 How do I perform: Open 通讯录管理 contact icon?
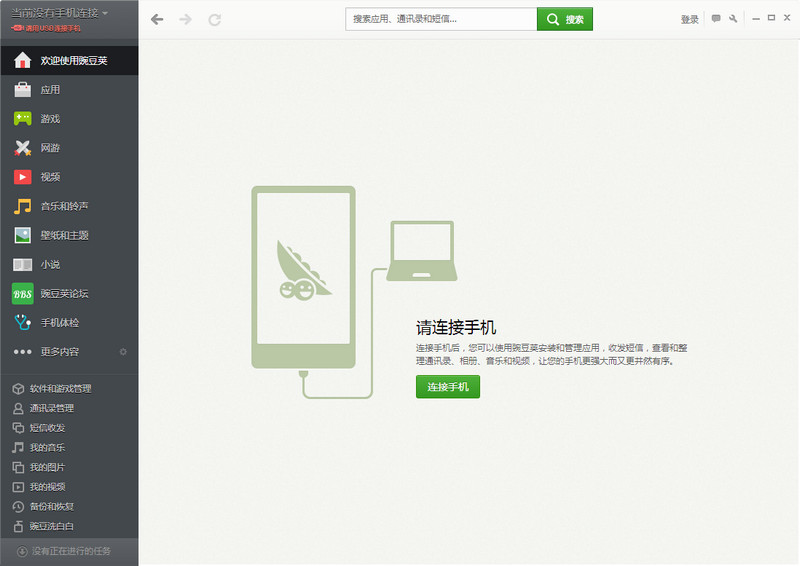[x=18, y=408]
